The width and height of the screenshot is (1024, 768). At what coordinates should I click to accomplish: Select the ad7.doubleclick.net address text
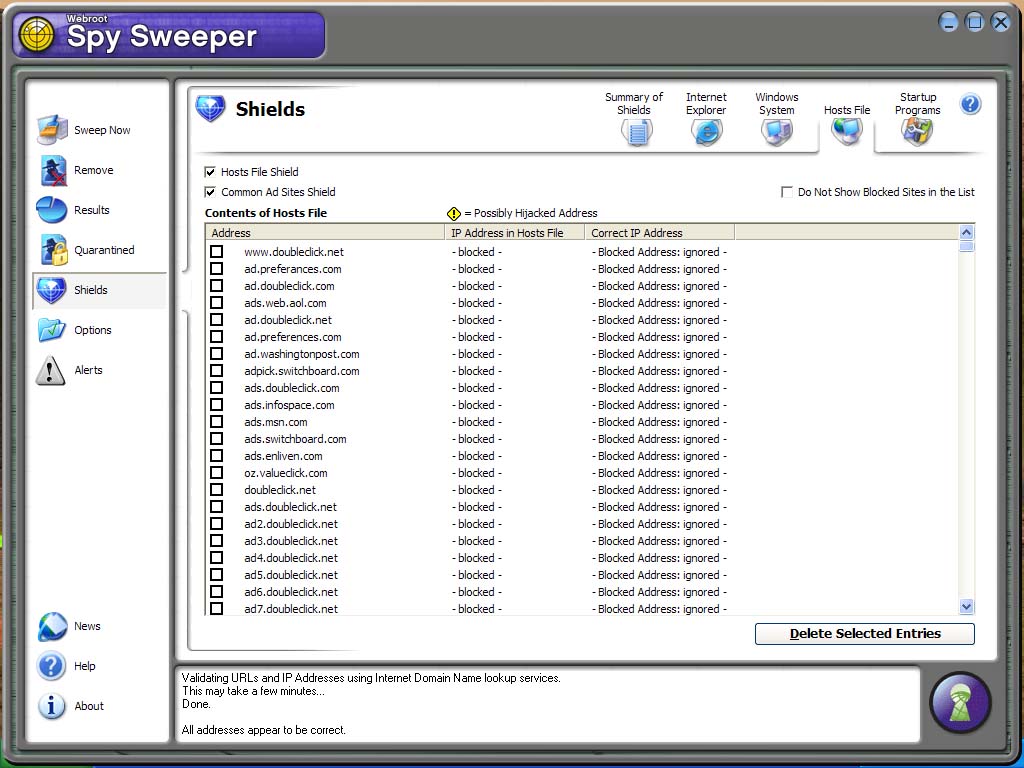(x=291, y=609)
